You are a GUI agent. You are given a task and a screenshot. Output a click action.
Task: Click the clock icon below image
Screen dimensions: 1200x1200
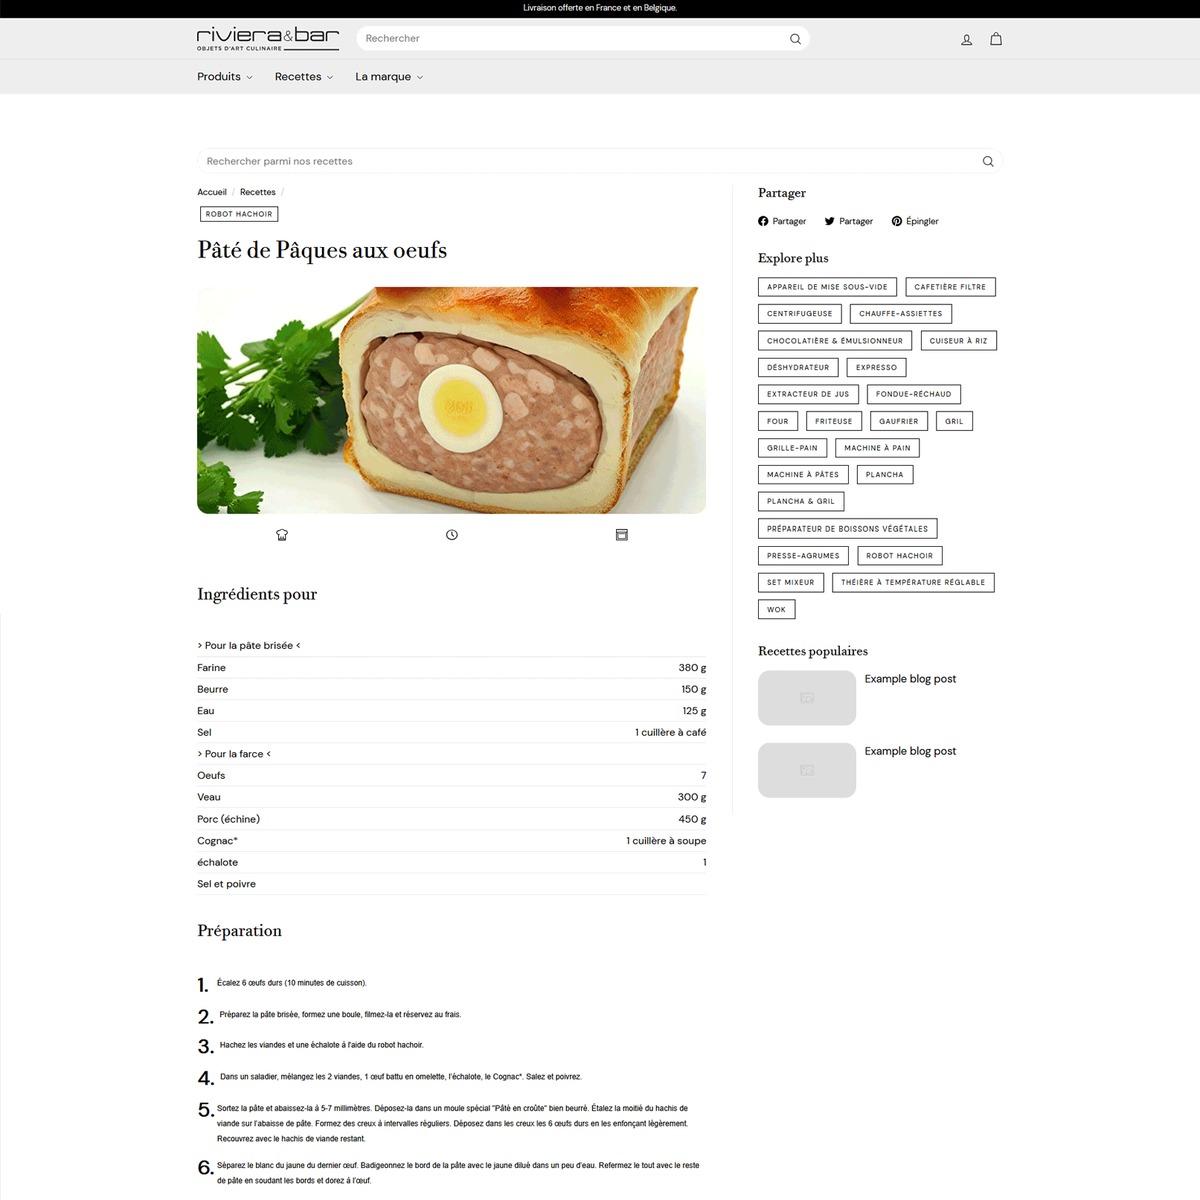pos(452,535)
